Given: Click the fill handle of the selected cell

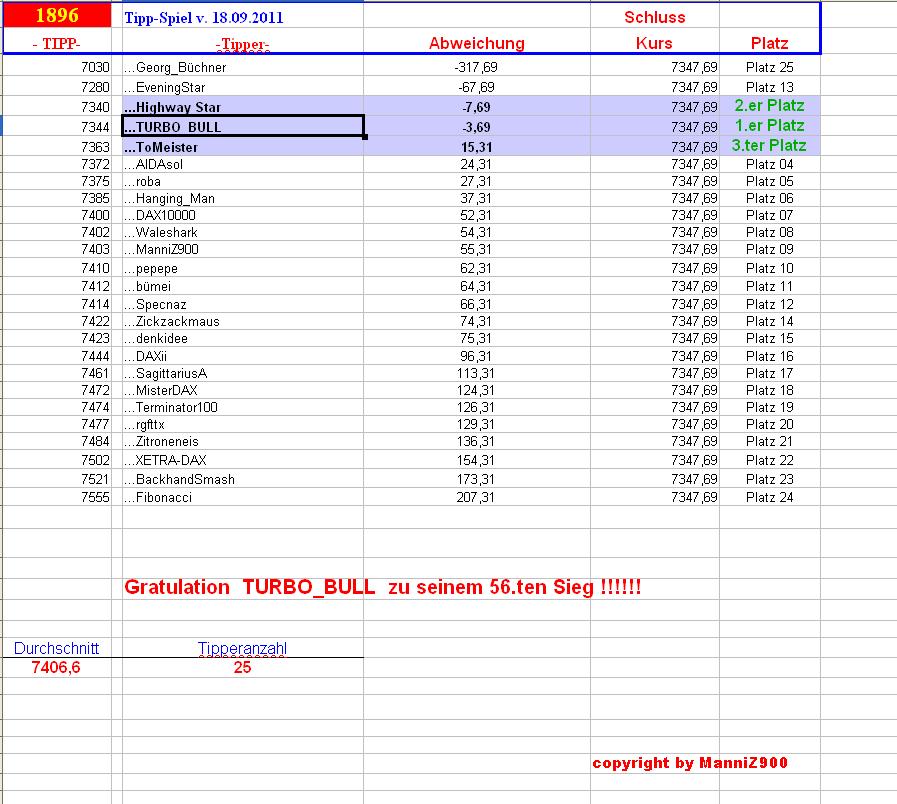Looking at the screenshot, I should click(365, 137).
